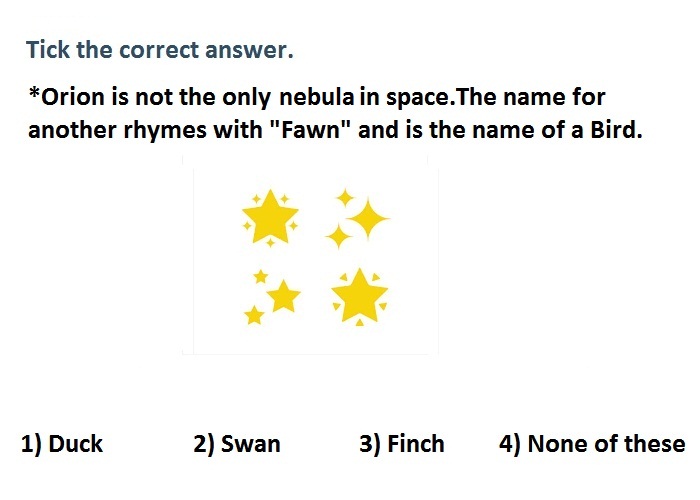The image size is (700, 500).
Task: Click the topmost small star in the bottom-left cluster
Action: pos(261,277)
